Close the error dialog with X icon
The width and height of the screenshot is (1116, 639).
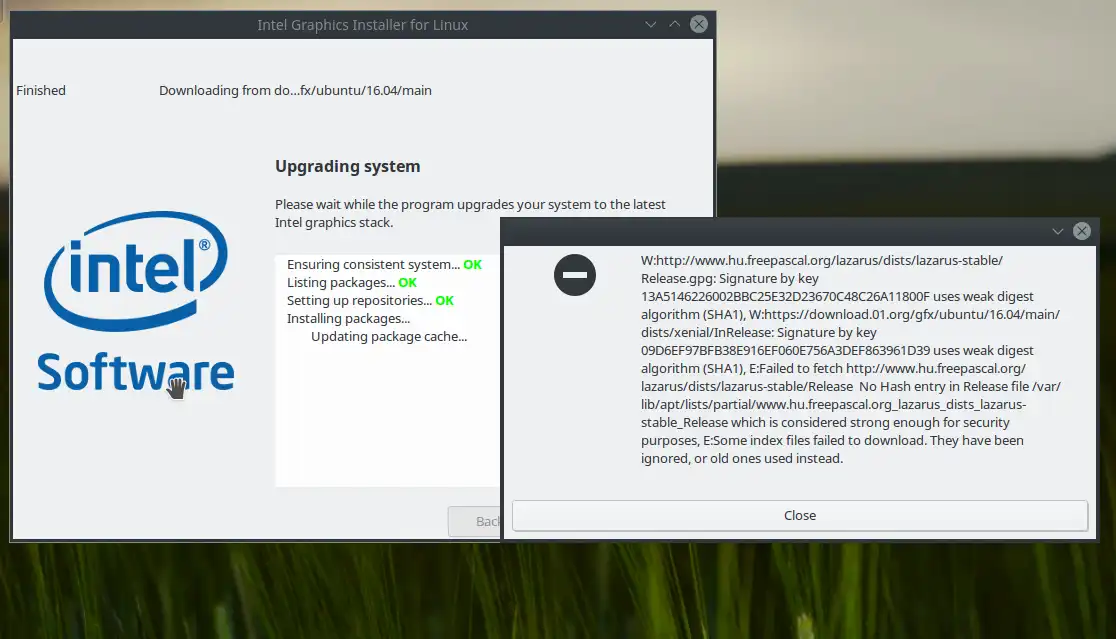coord(1081,231)
